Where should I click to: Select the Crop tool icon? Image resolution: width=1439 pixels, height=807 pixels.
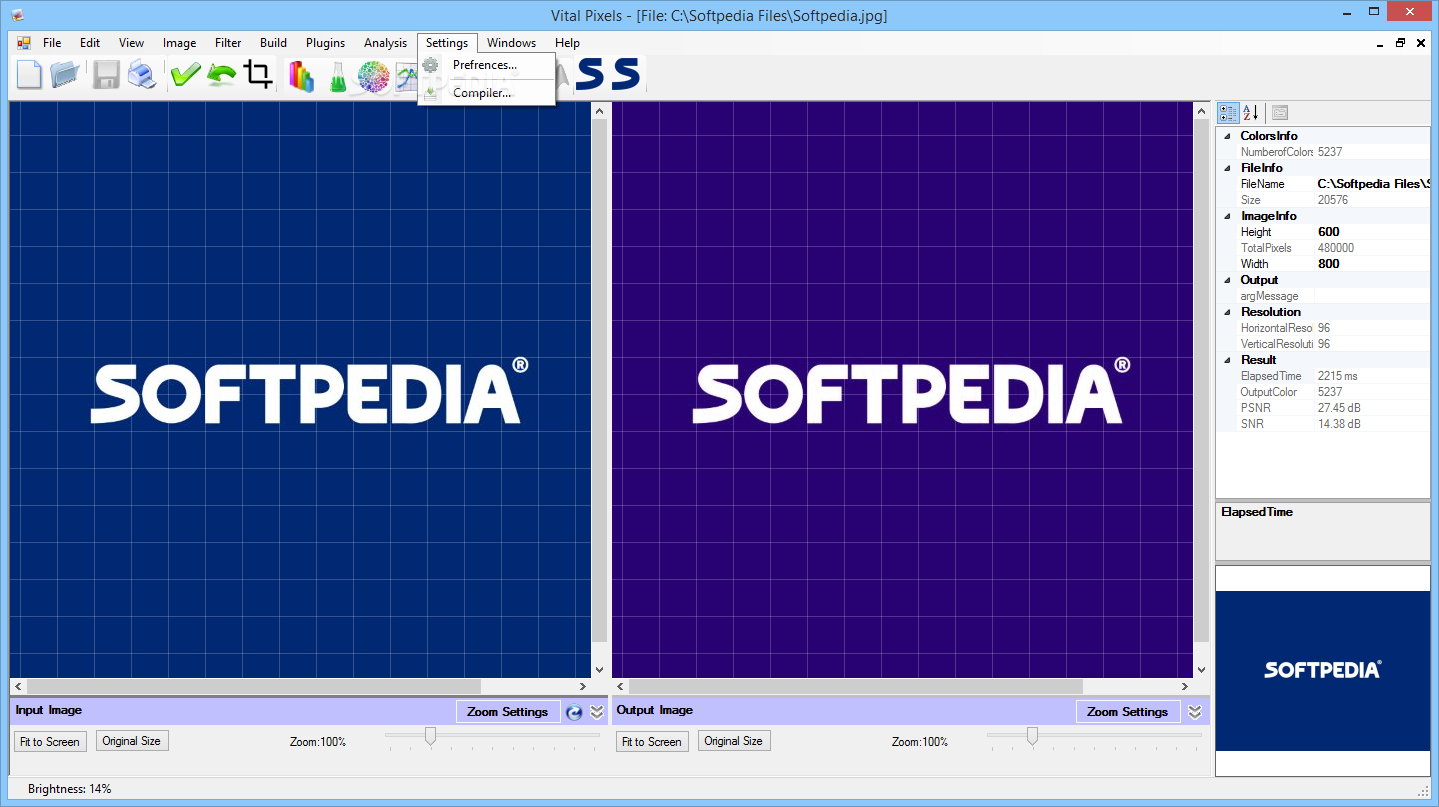coord(259,75)
